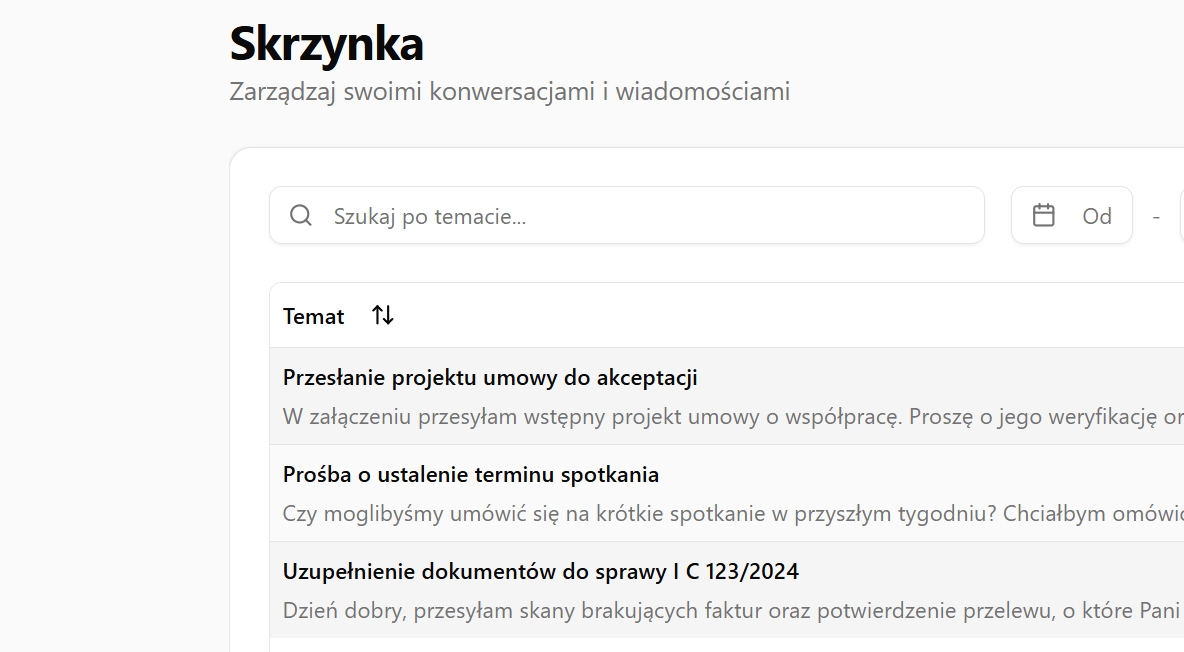The height and width of the screenshot is (652, 1184).
Task: Select the Skrzynka heading
Action: (326, 43)
